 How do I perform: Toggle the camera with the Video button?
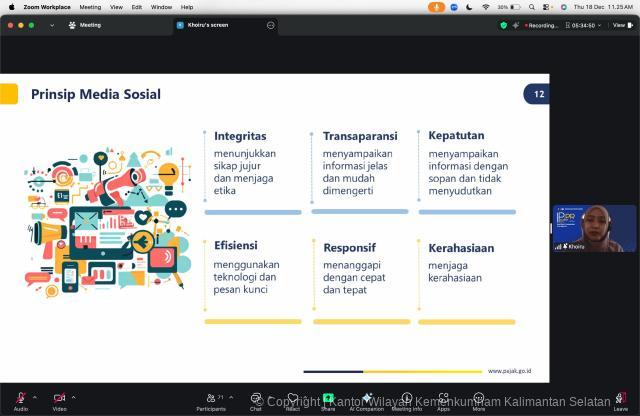point(59,399)
